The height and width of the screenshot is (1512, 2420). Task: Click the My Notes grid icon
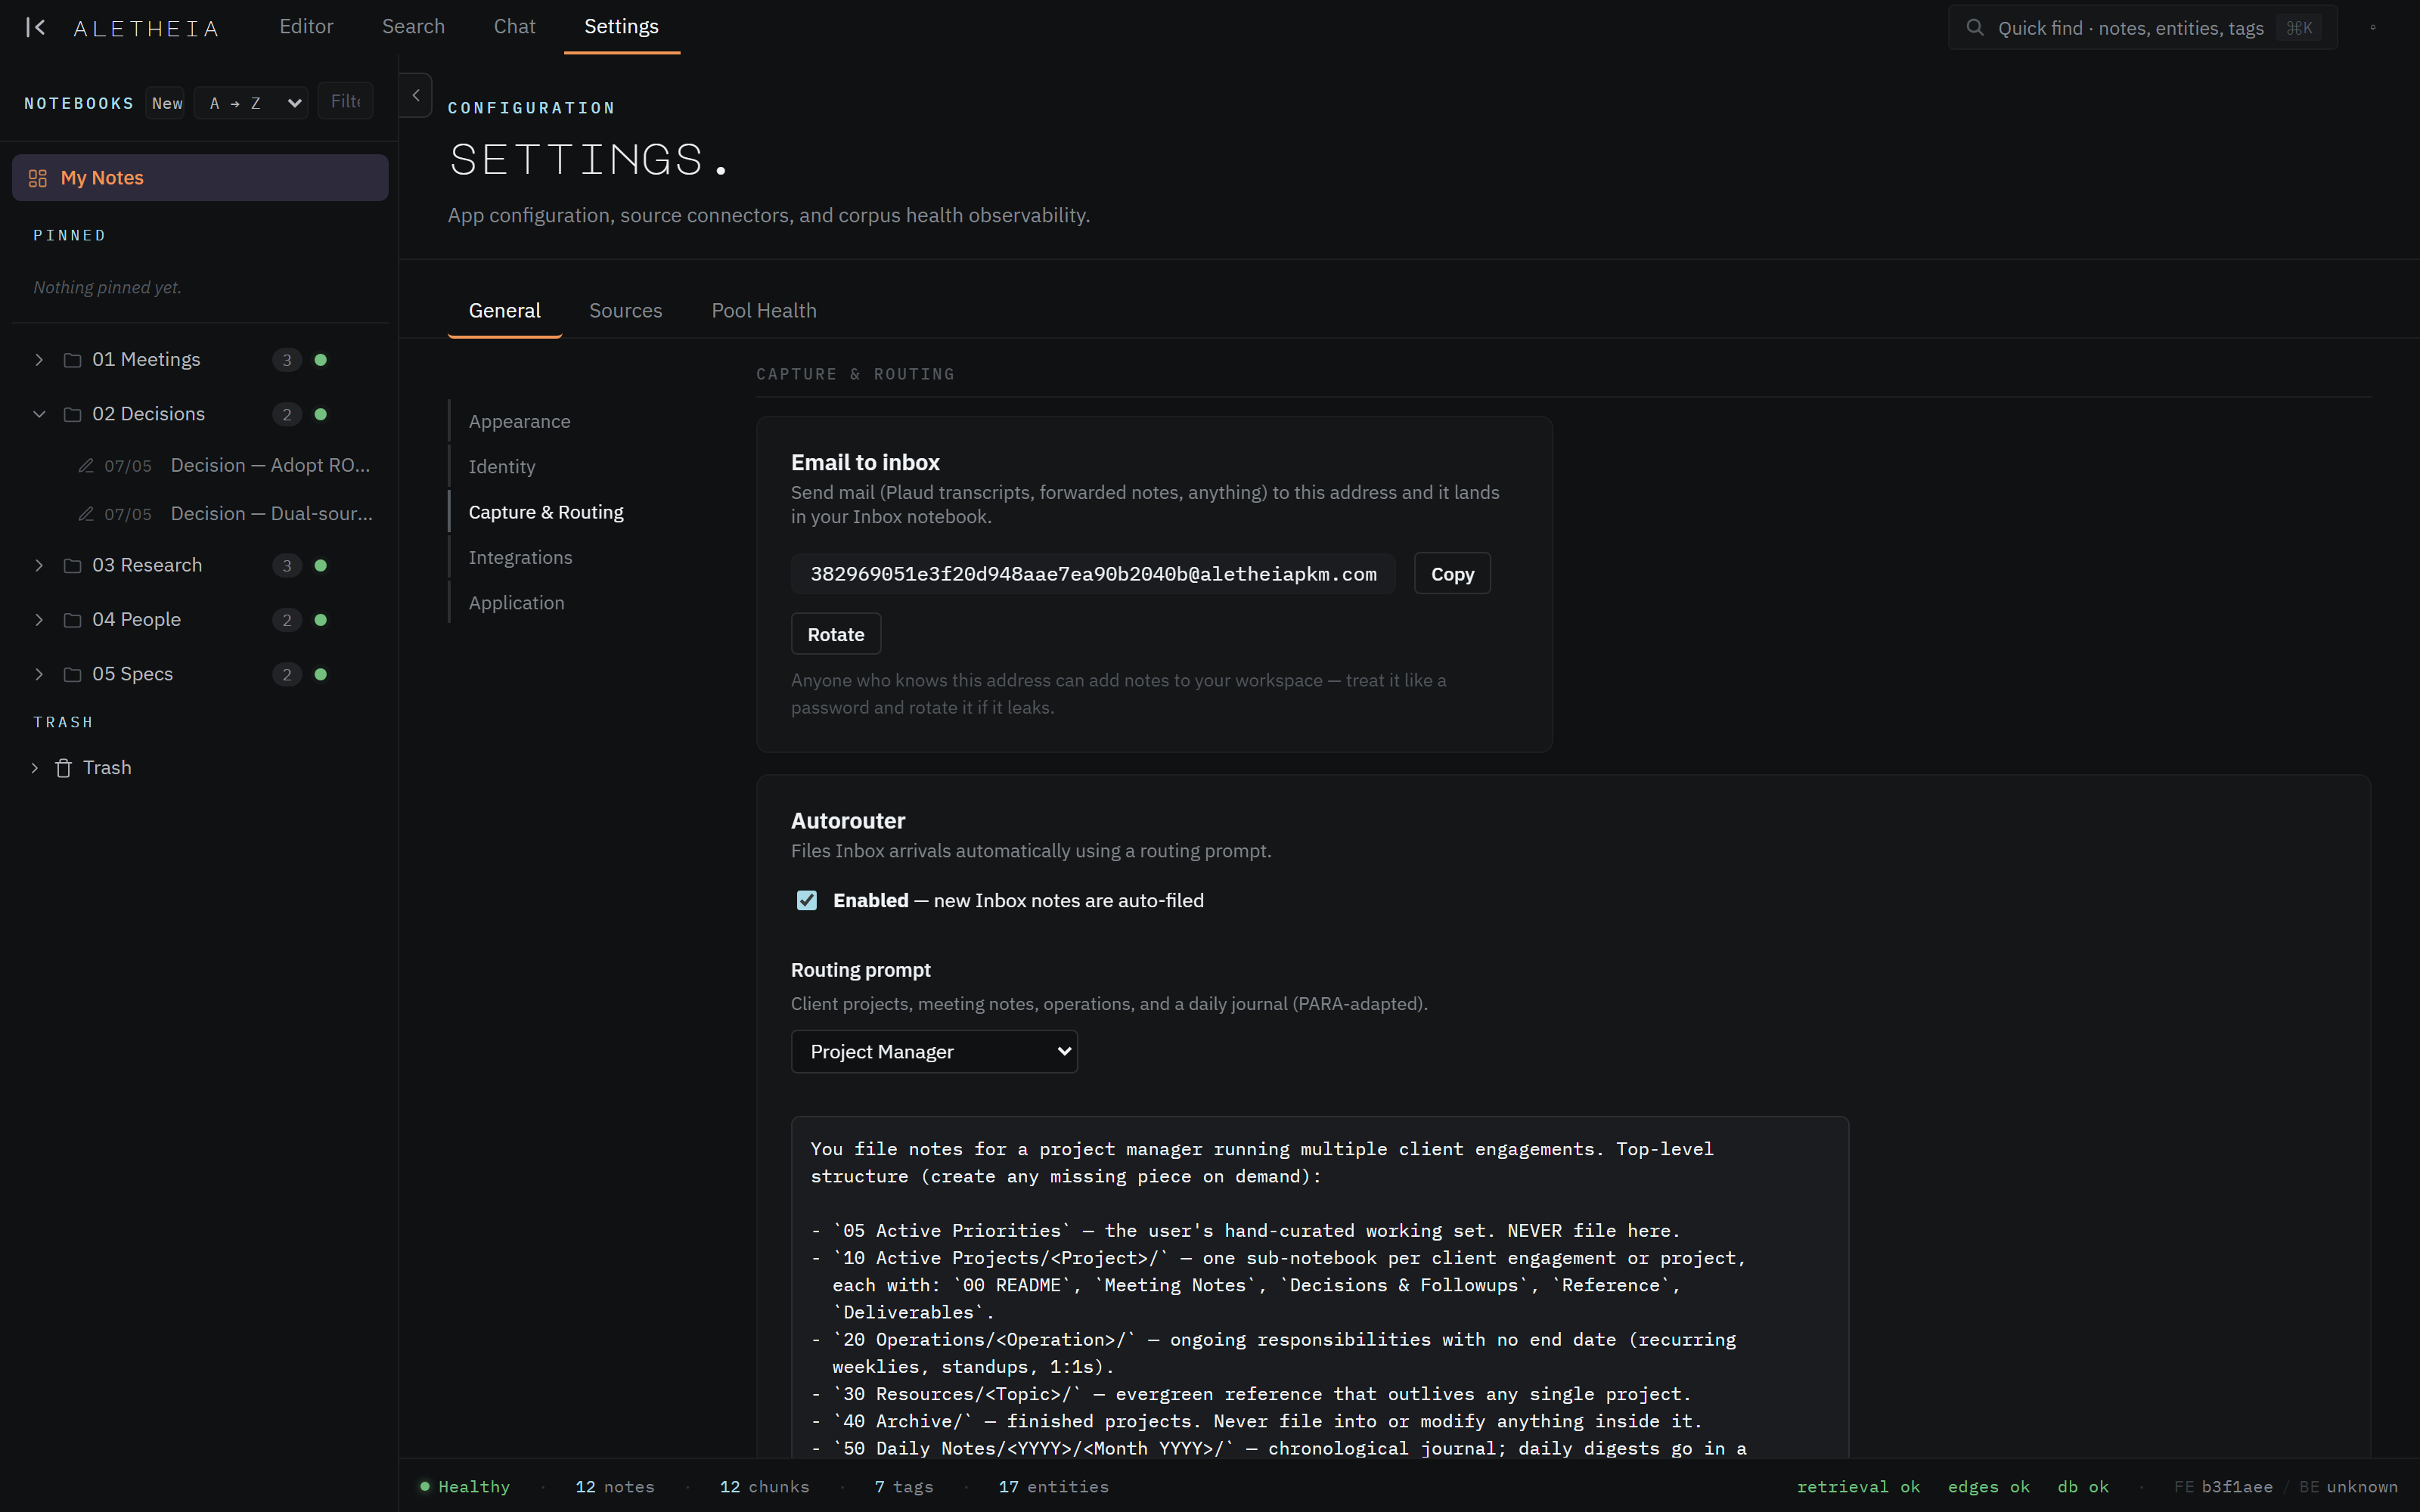[x=38, y=178]
